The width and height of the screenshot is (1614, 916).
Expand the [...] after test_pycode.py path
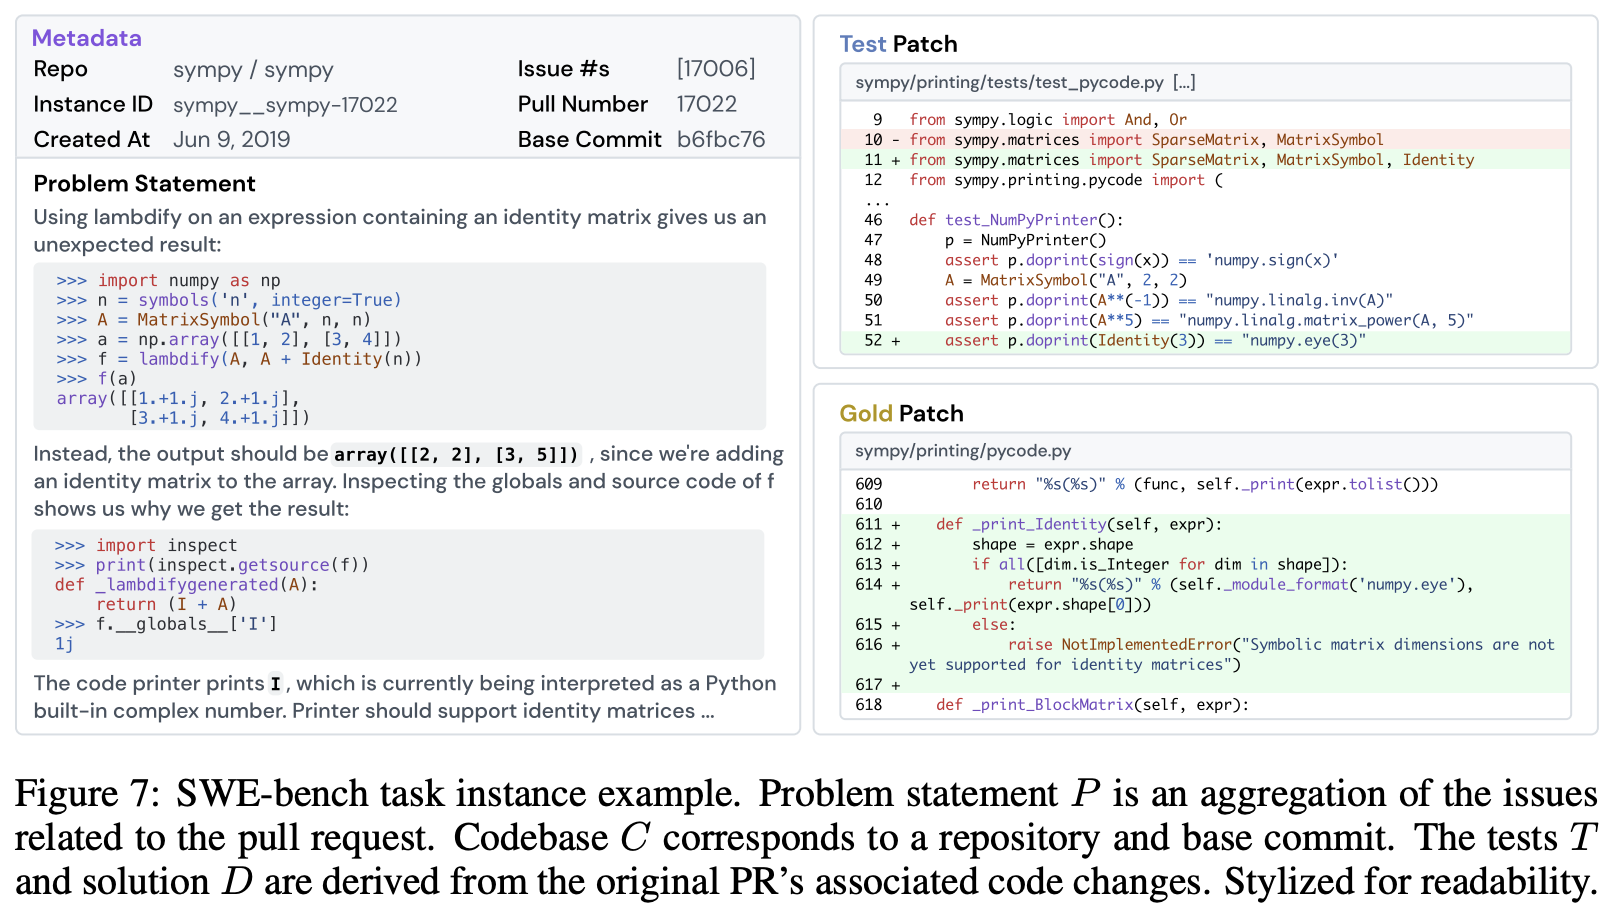1184,83
